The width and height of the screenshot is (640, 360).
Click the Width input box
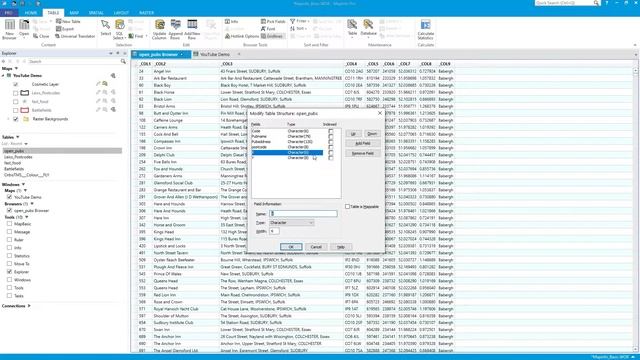coord(274,231)
